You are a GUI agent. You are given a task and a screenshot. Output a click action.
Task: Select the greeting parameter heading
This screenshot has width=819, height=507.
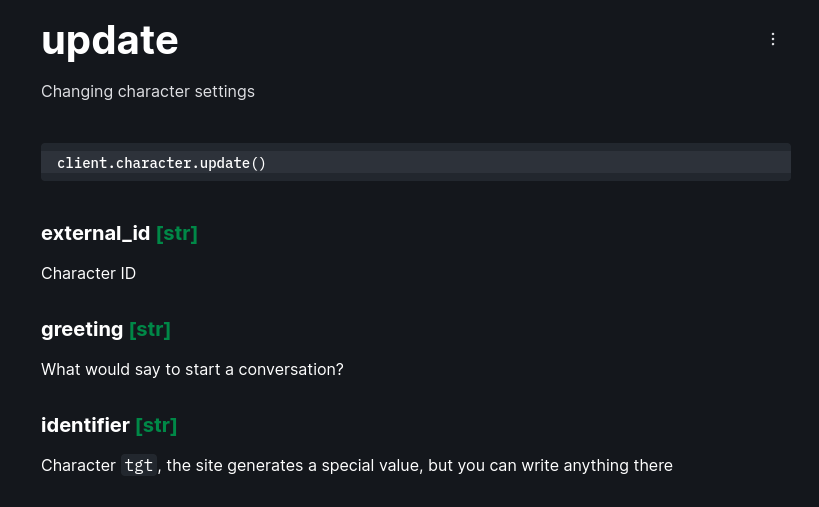pyautogui.click(x=82, y=329)
